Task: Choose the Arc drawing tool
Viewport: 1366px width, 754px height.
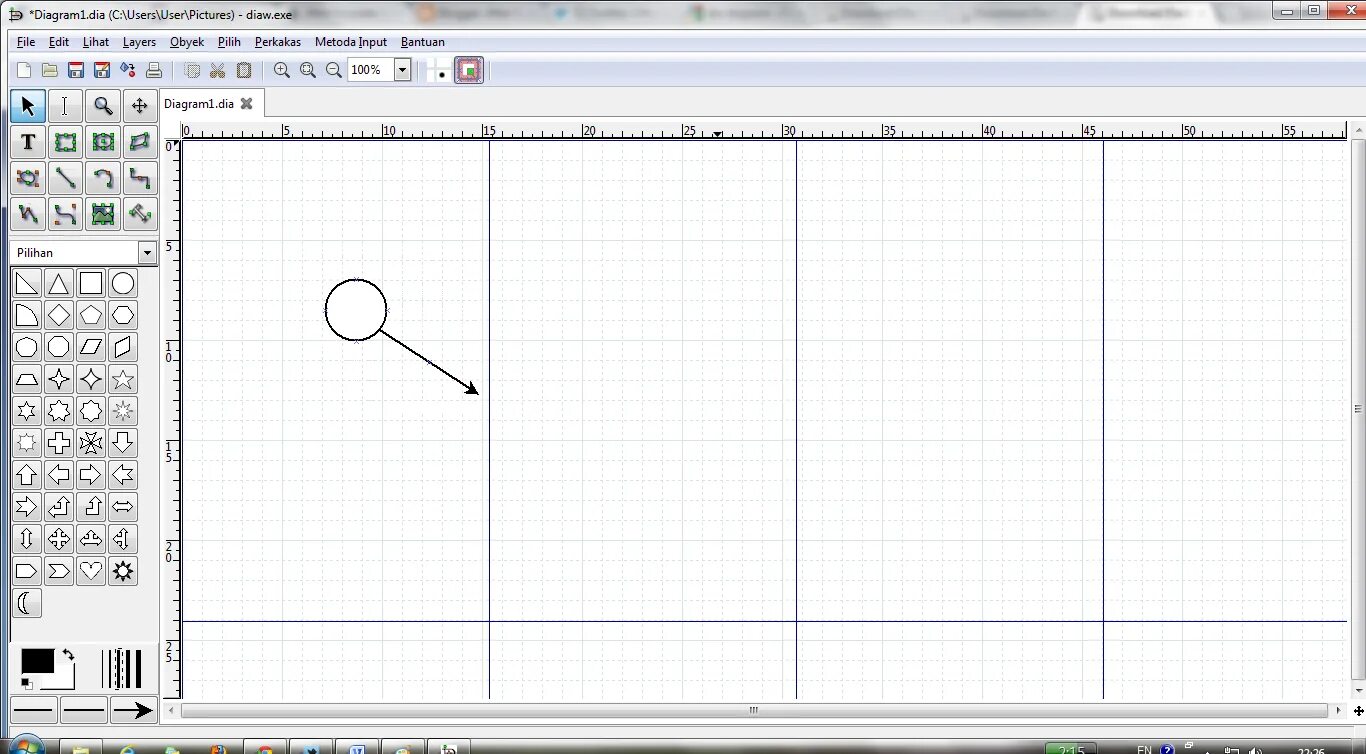Action: (x=103, y=178)
